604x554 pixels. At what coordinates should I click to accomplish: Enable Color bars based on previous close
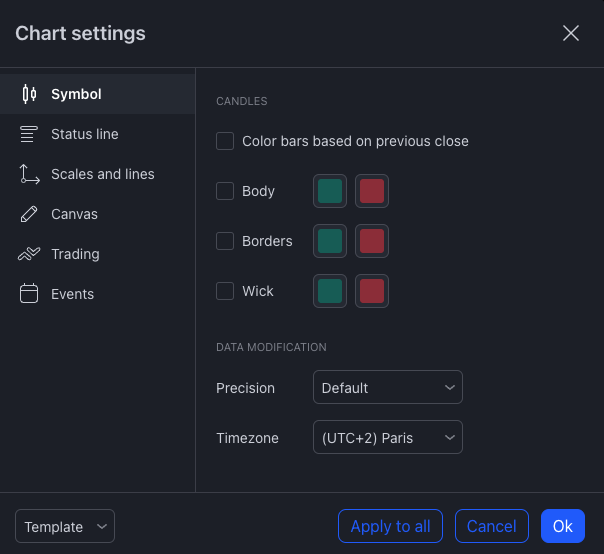pos(225,141)
